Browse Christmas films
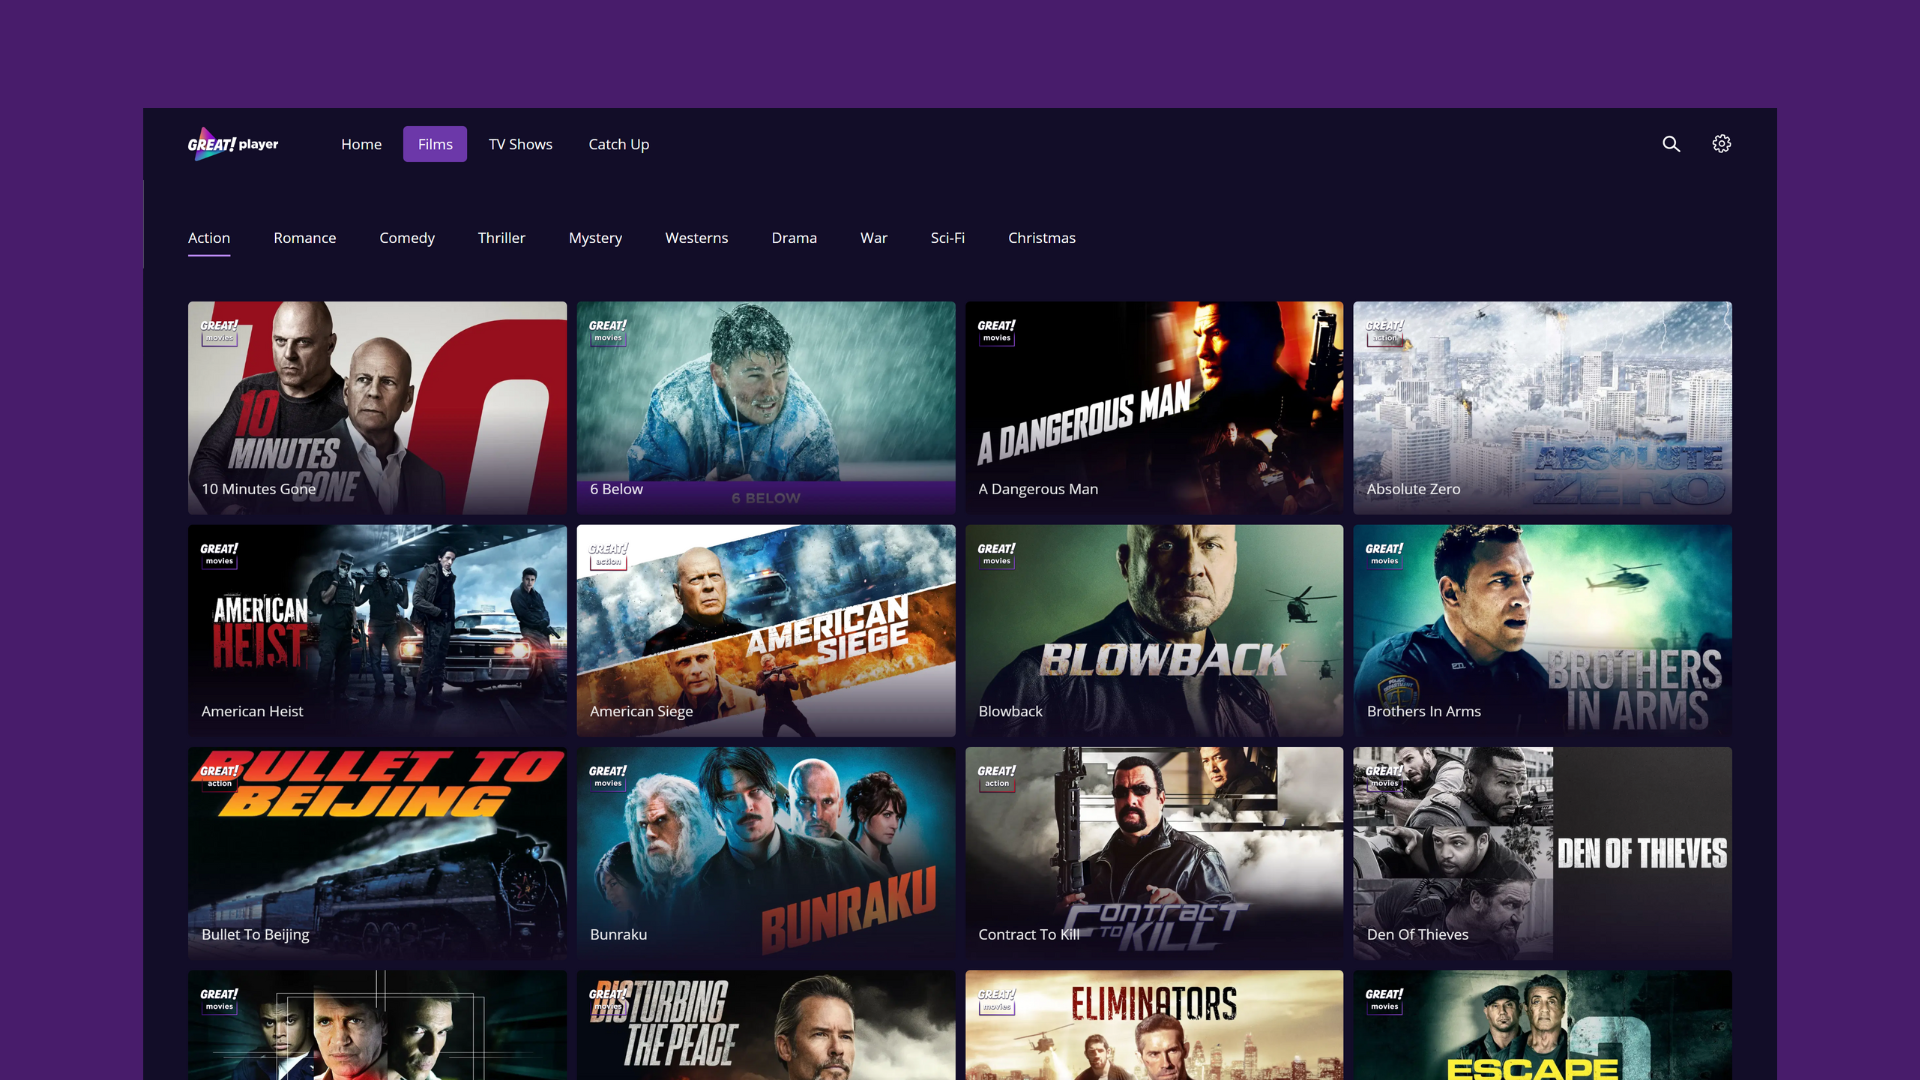Viewport: 1920px width, 1080px height. pyautogui.click(x=1042, y=238)
